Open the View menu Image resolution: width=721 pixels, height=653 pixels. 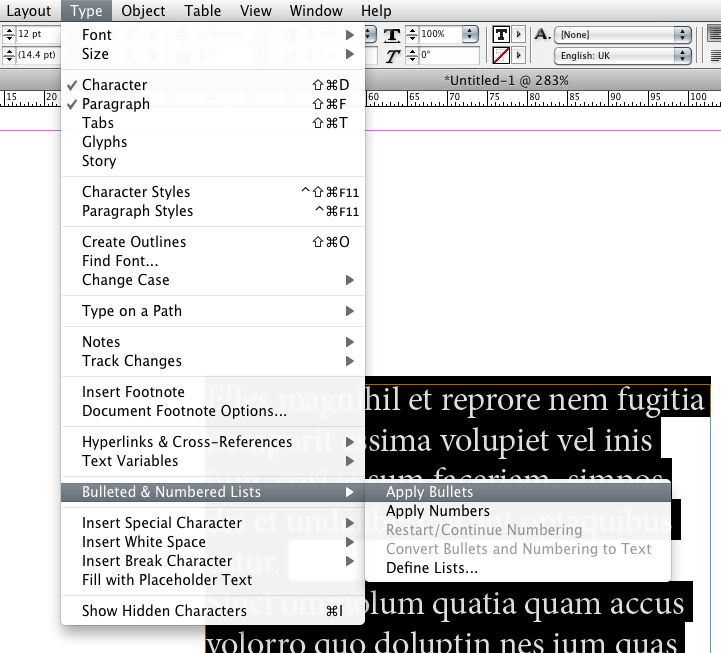point(256,11)
